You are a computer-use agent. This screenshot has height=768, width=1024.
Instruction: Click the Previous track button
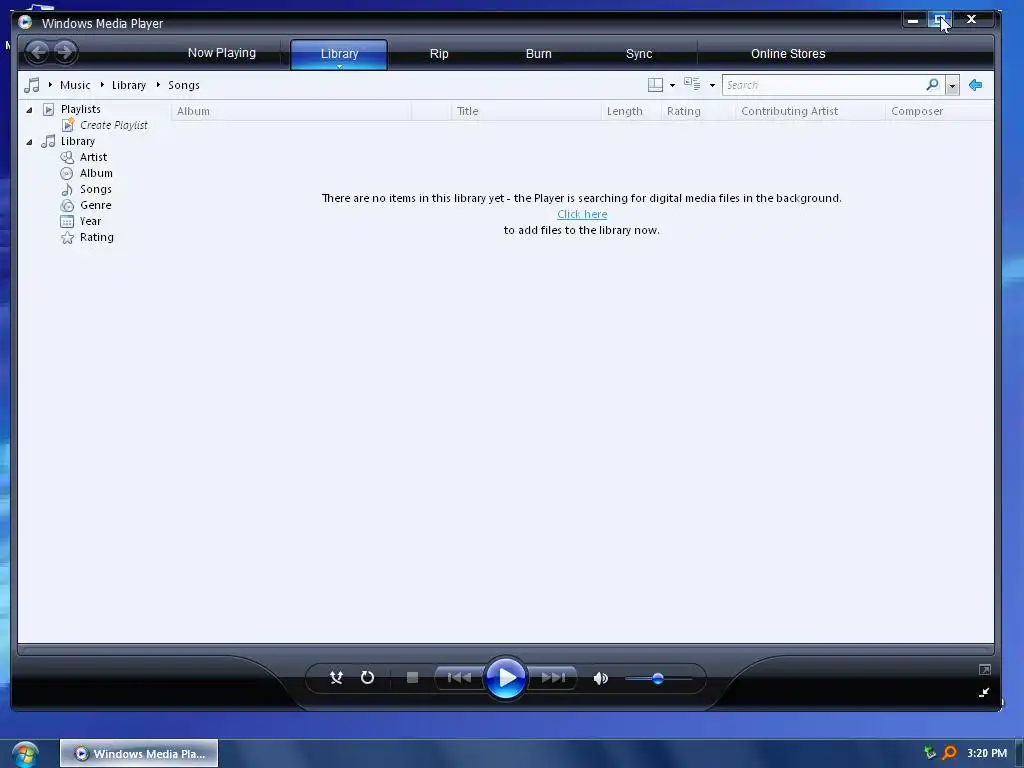459,678
